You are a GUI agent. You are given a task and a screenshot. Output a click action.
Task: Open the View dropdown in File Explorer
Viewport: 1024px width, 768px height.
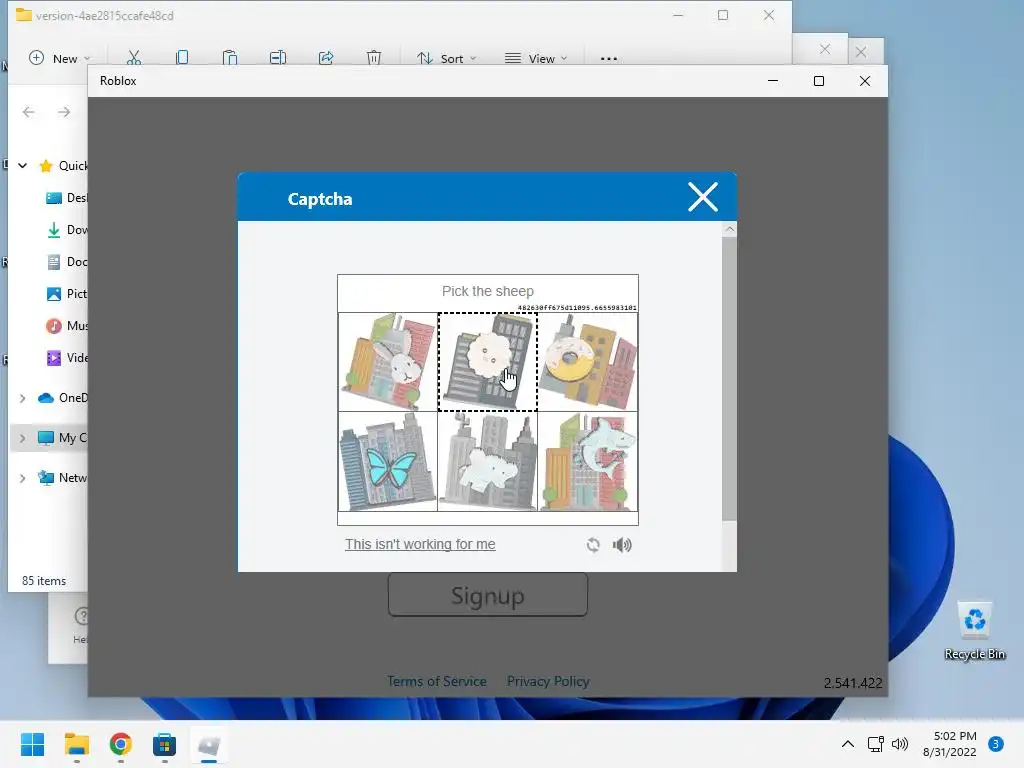pos(536,58)
